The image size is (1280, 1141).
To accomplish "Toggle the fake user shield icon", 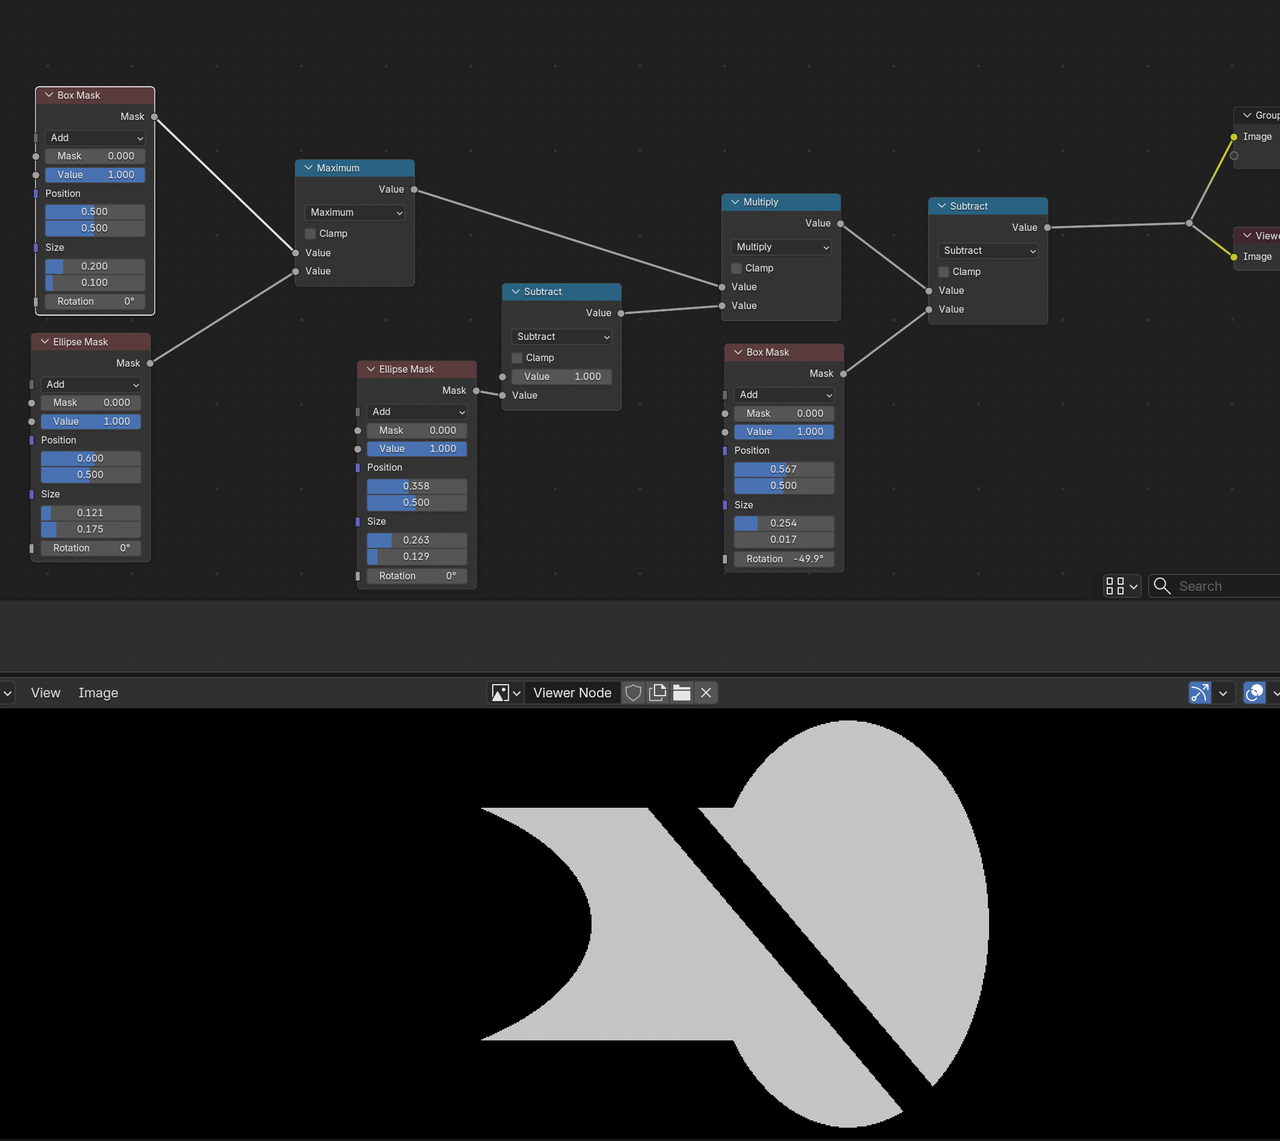I will pyautogui.click(x=633, y=692).
